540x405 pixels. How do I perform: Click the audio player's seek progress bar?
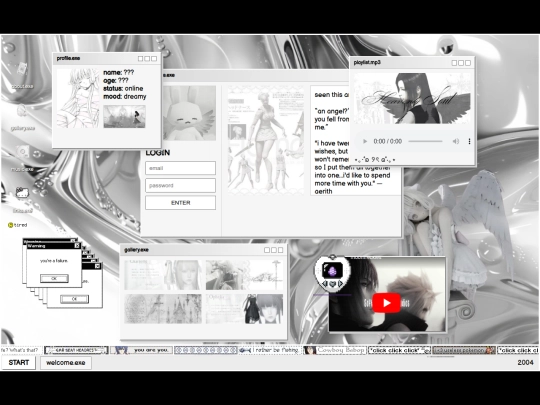click(x=425, y=141)
